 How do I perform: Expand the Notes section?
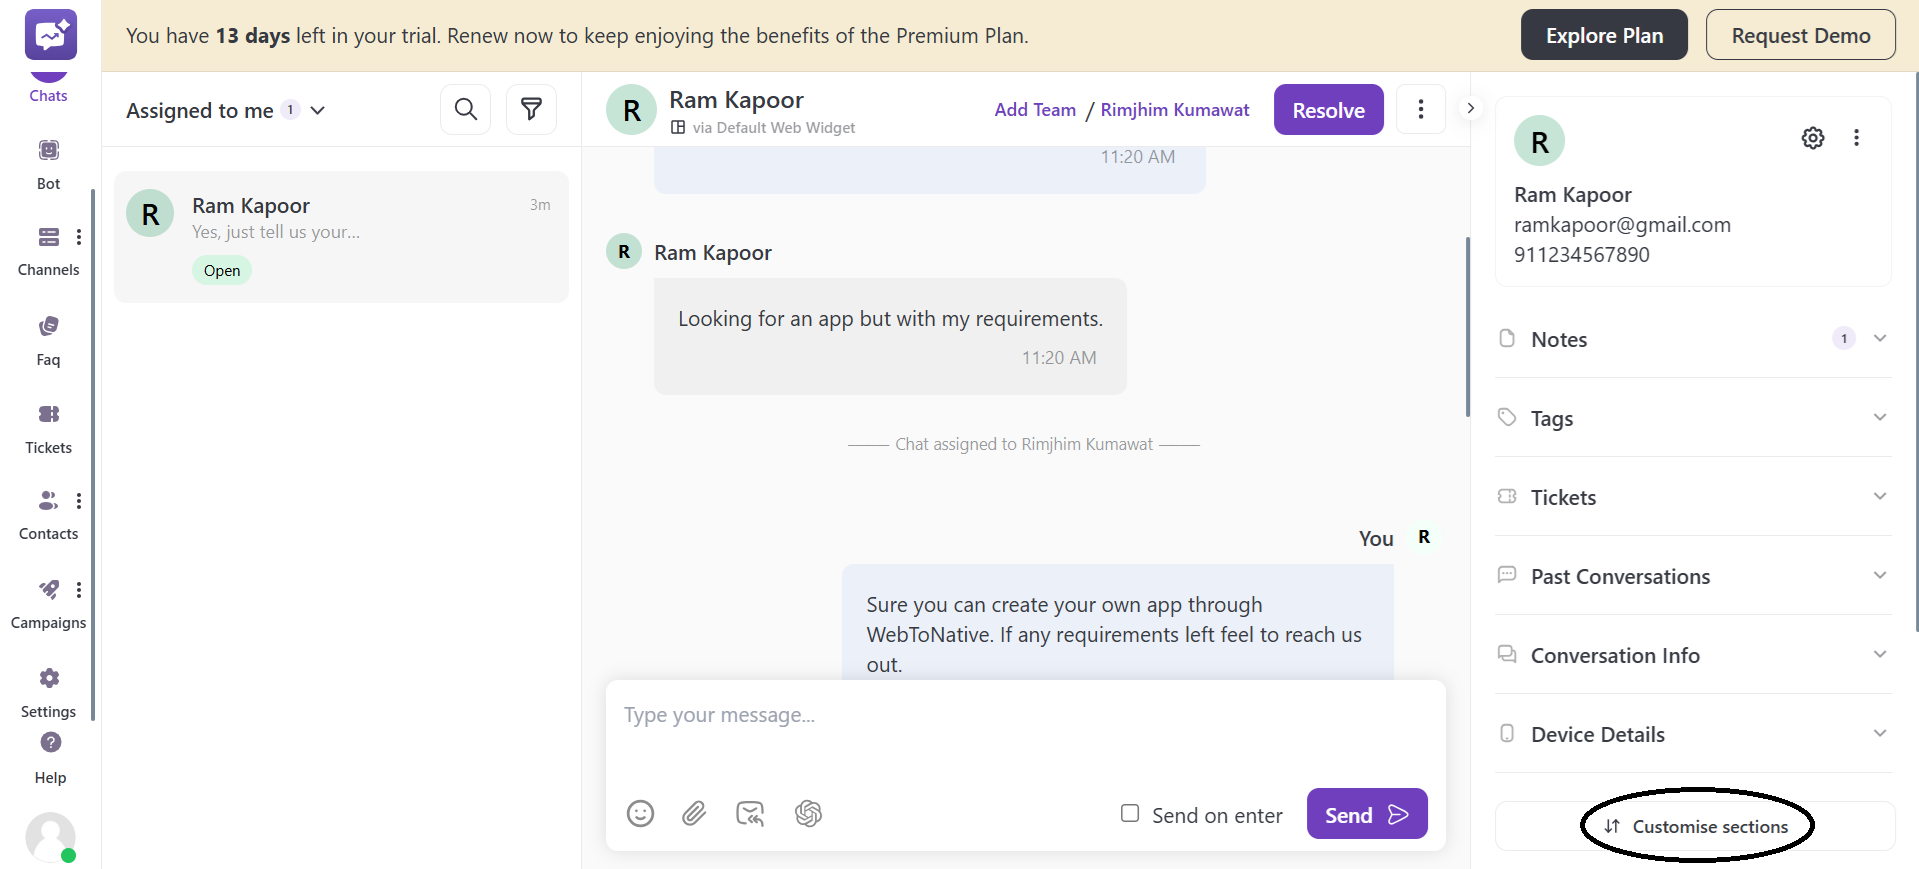click(x=1879, y=339)
